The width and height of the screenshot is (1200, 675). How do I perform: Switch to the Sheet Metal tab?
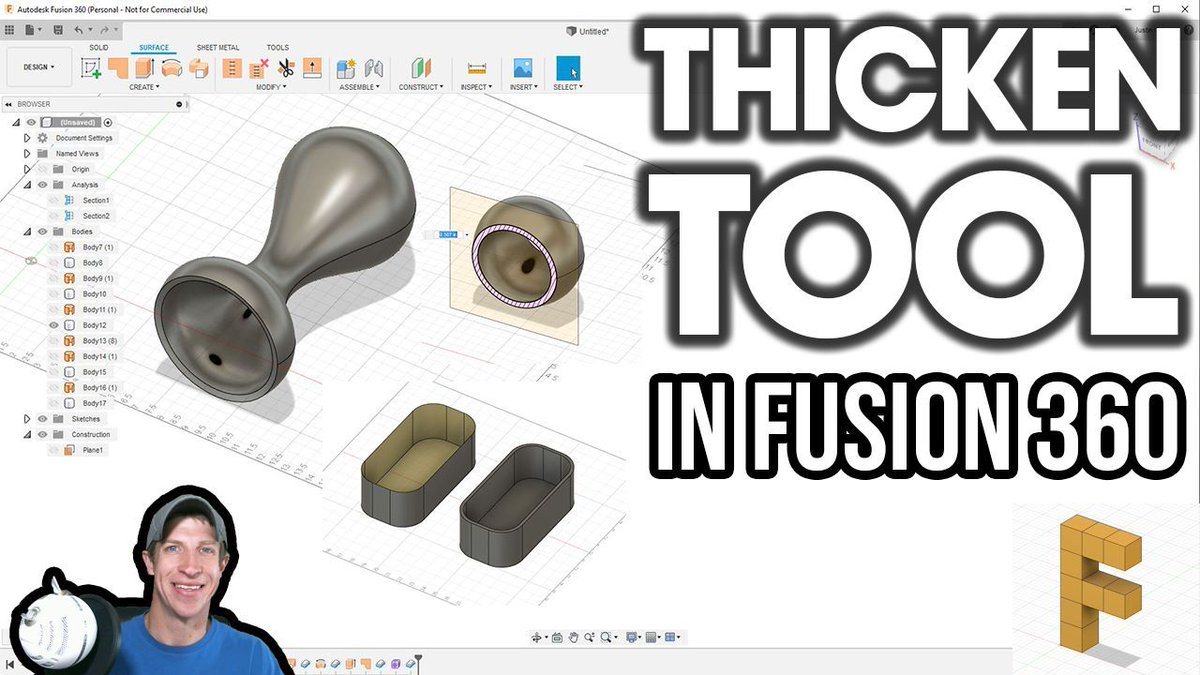pos(218,47)
